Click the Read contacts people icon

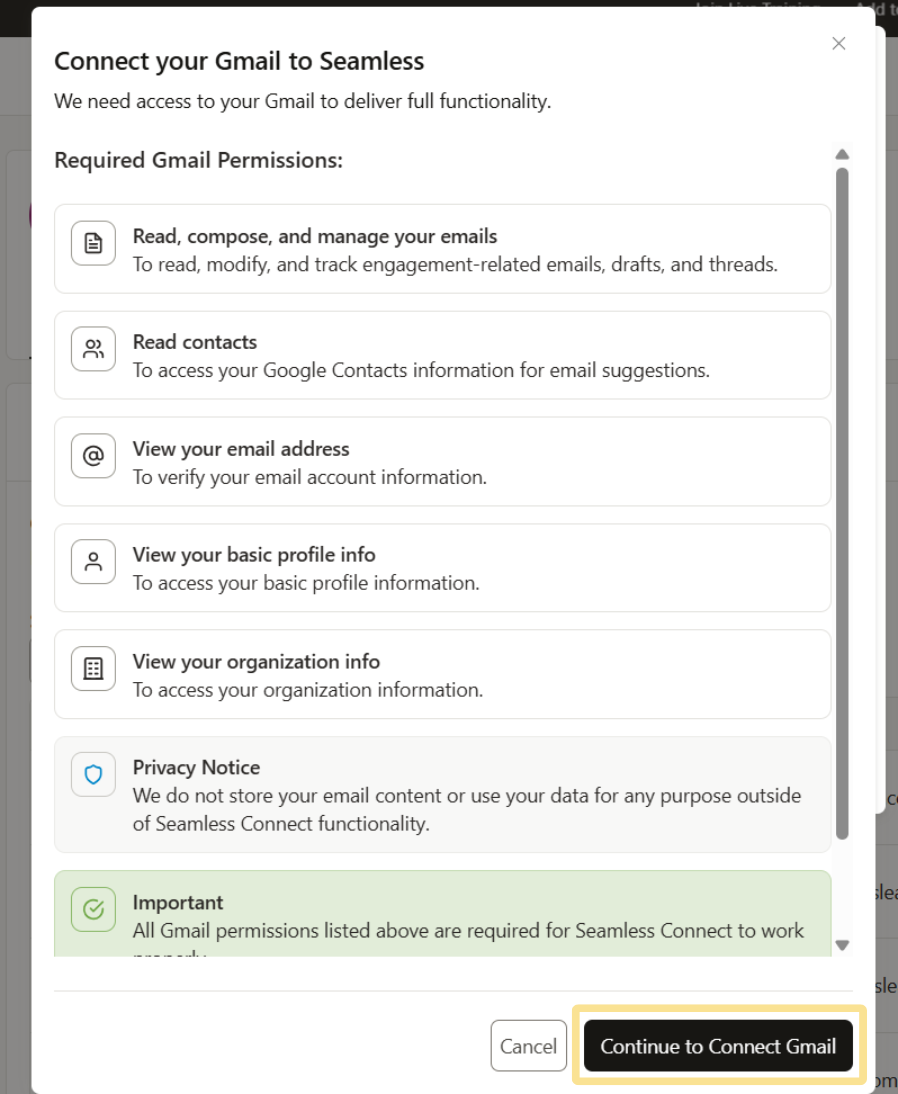92,349
